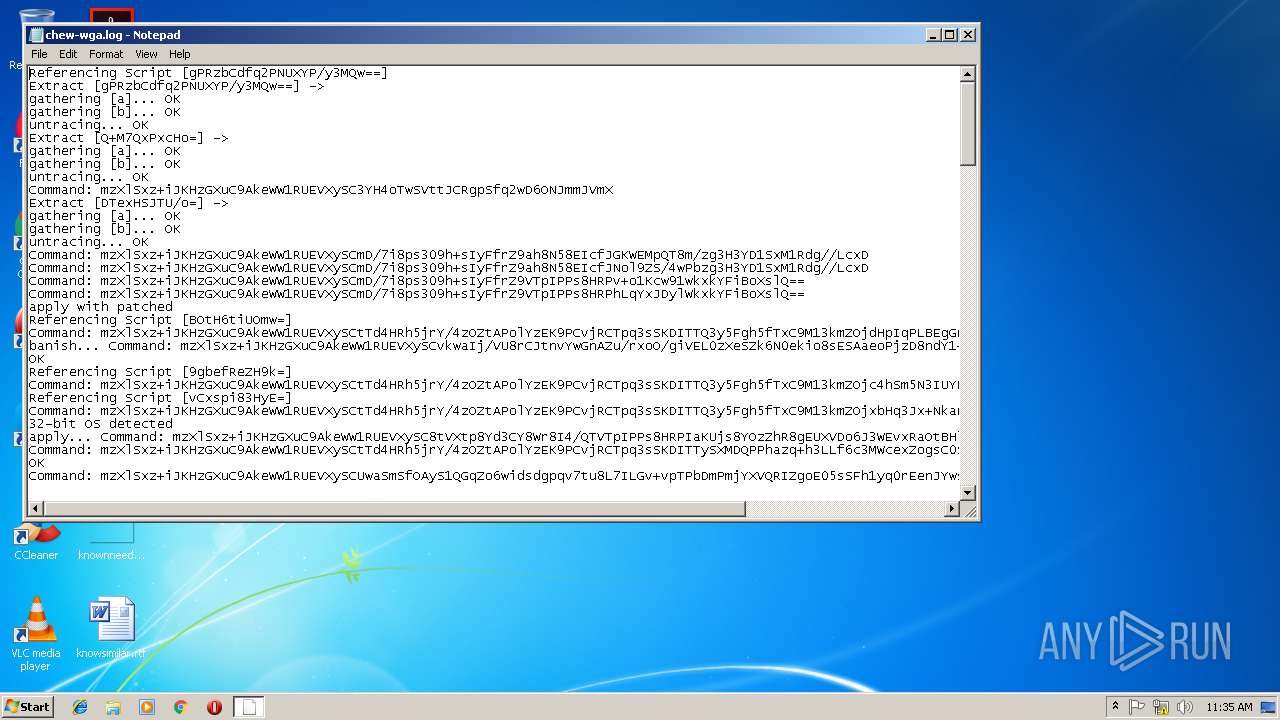Click the horizontal scrollbar left arrow
This screenshot has height=720, width=1280.
36,509
